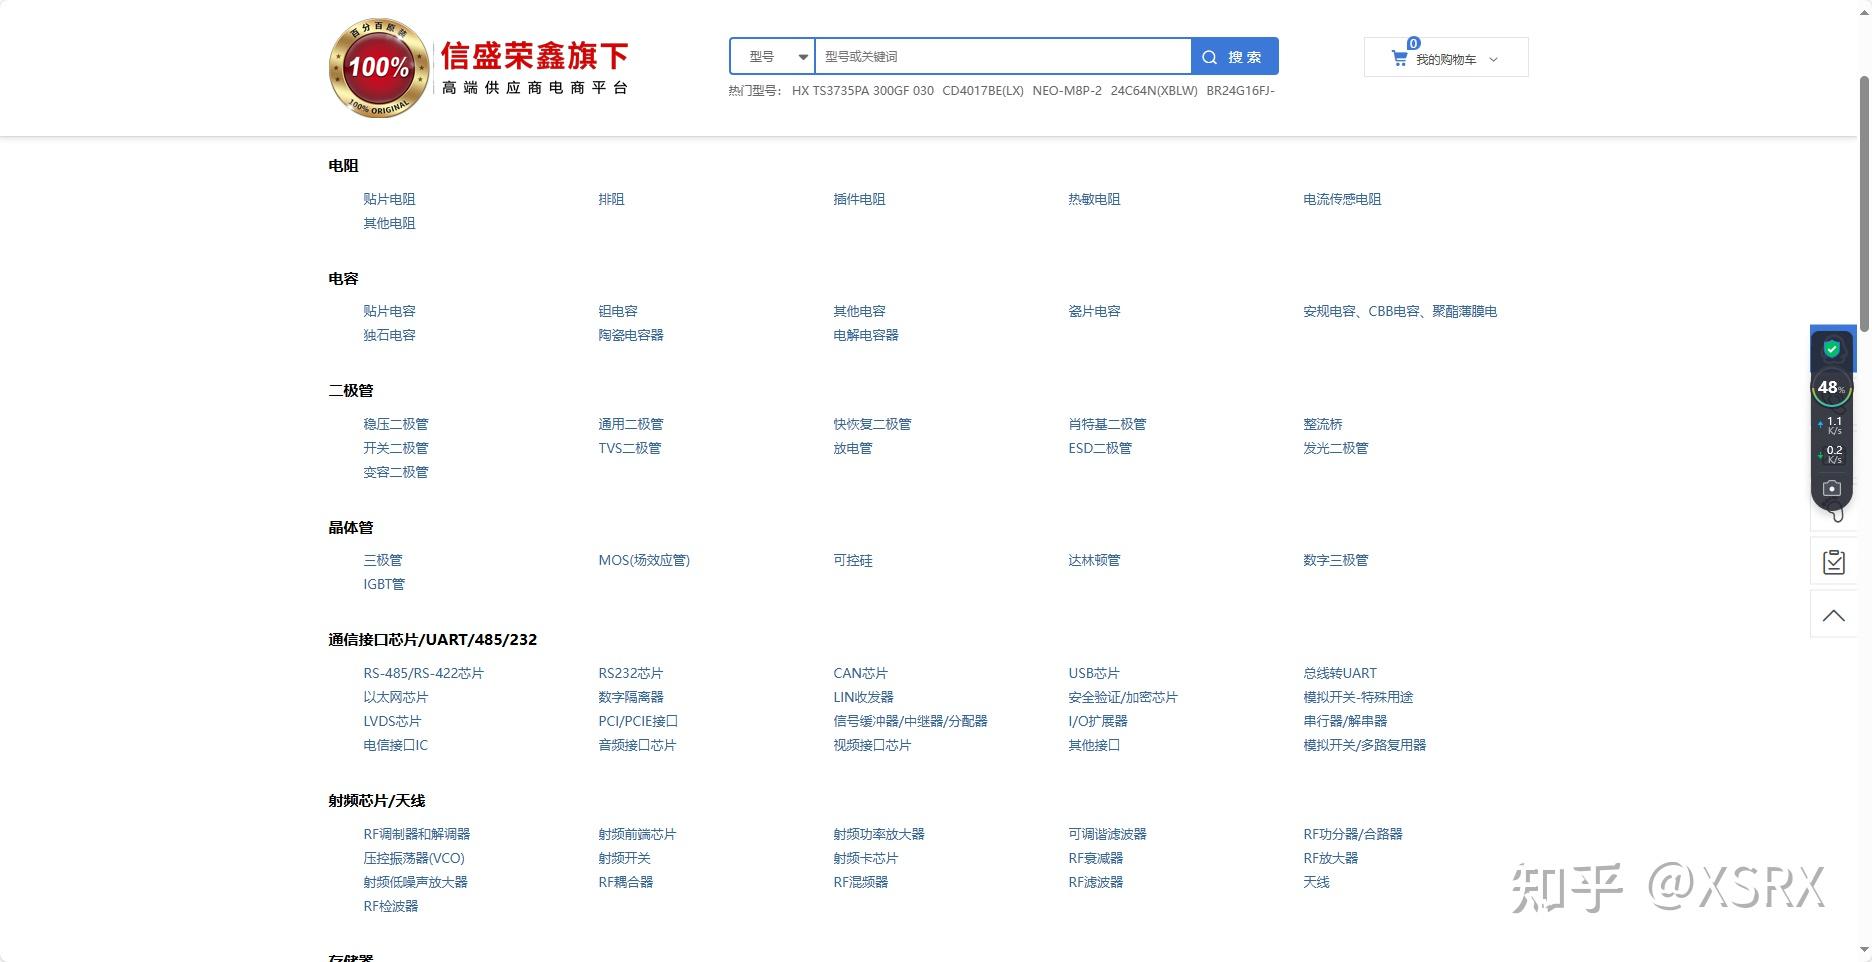This screenshot has height=962, width=1872.
Task: Open the RS-485/RS-422芯片 category
Action: click(423, 673)
